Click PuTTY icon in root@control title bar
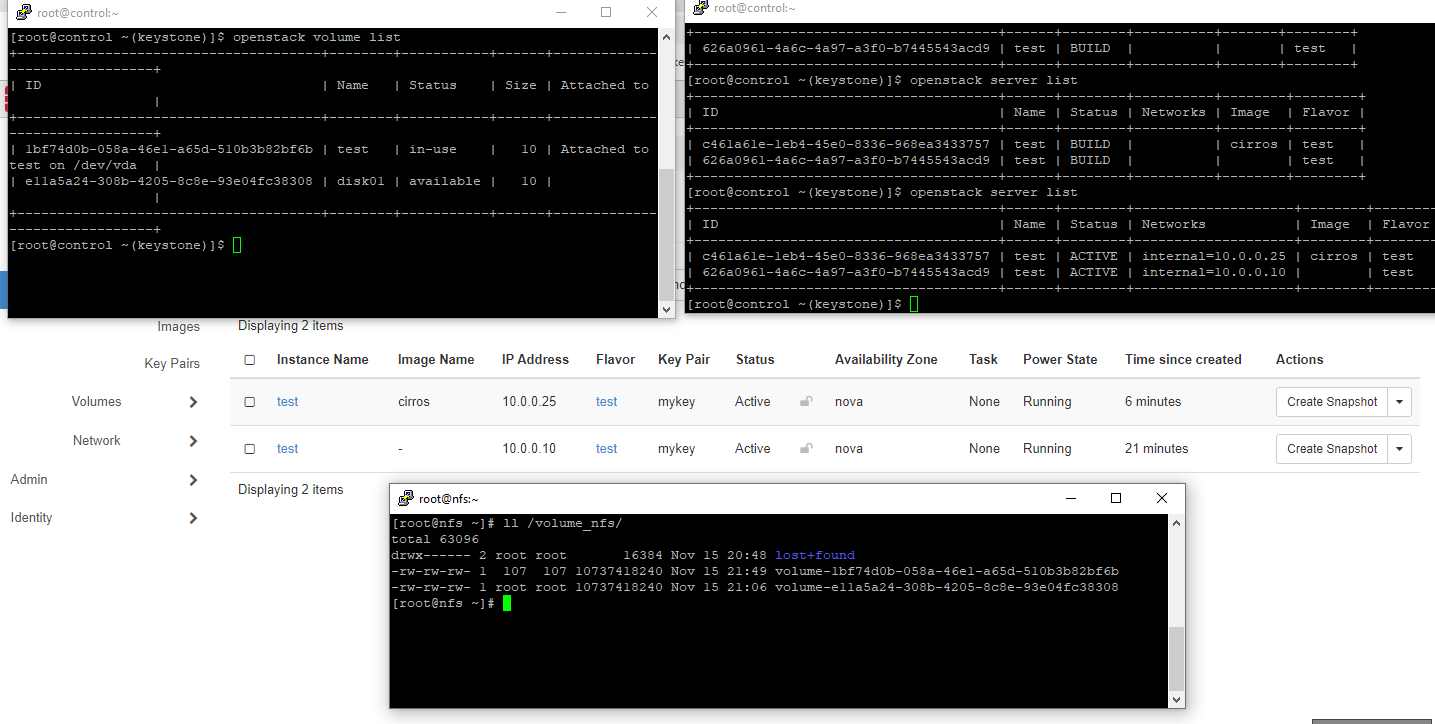 point(23,12)
